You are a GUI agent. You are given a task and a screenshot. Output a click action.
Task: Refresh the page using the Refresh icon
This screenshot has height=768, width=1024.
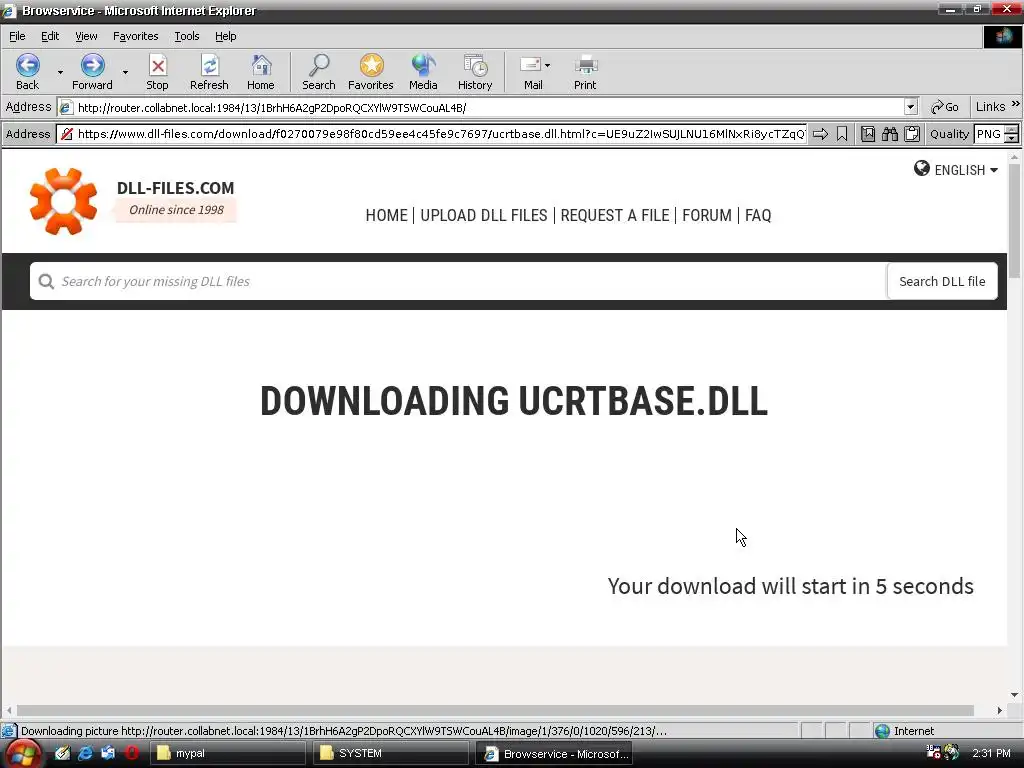[x=209, y=72]
